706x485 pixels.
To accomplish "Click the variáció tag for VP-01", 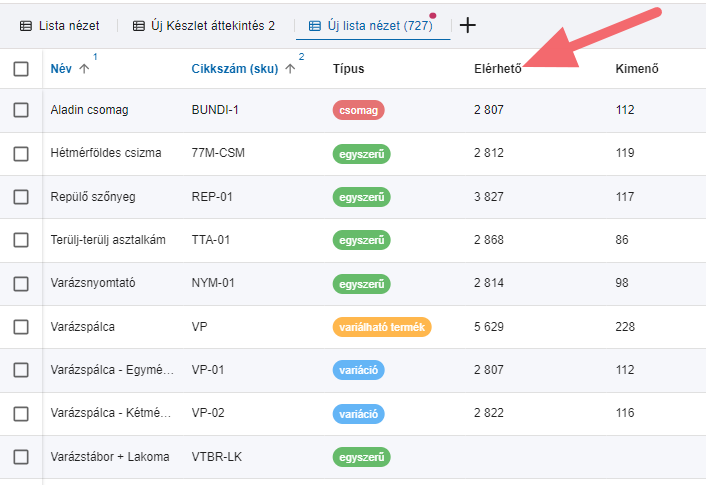I will (x=358, y=371).
